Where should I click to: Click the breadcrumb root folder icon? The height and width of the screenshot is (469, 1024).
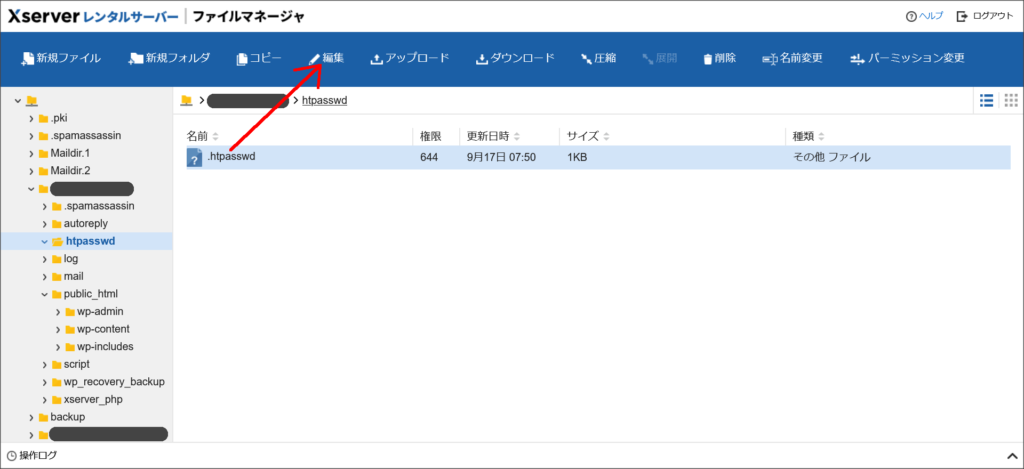click(x=187, y=100)
